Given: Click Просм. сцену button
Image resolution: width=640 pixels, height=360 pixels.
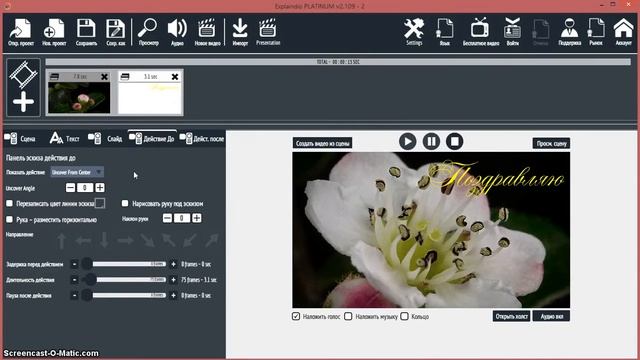Looking at the screenshot, I should (x=551, y=143).
